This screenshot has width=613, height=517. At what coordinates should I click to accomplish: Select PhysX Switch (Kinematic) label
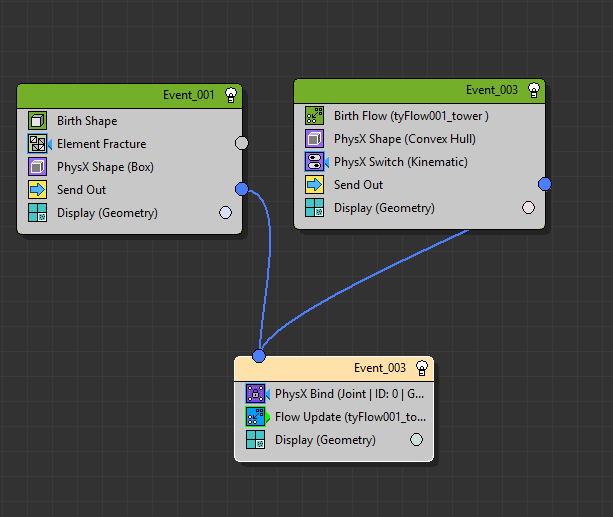[x=401, y=162]
